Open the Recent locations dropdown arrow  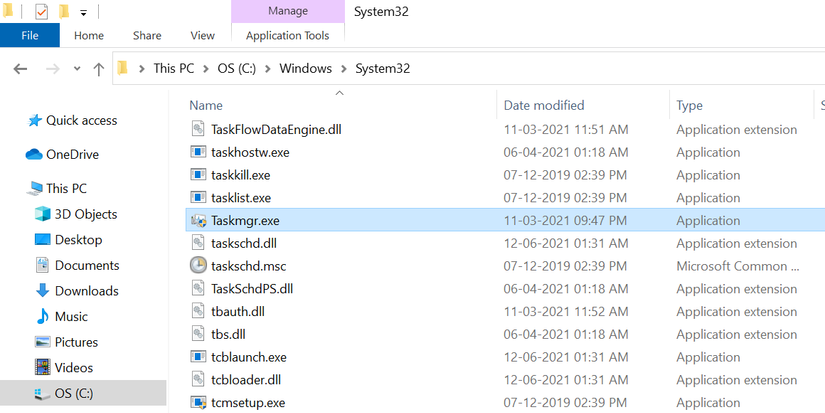pyautogui.click(x=76, y=69)
